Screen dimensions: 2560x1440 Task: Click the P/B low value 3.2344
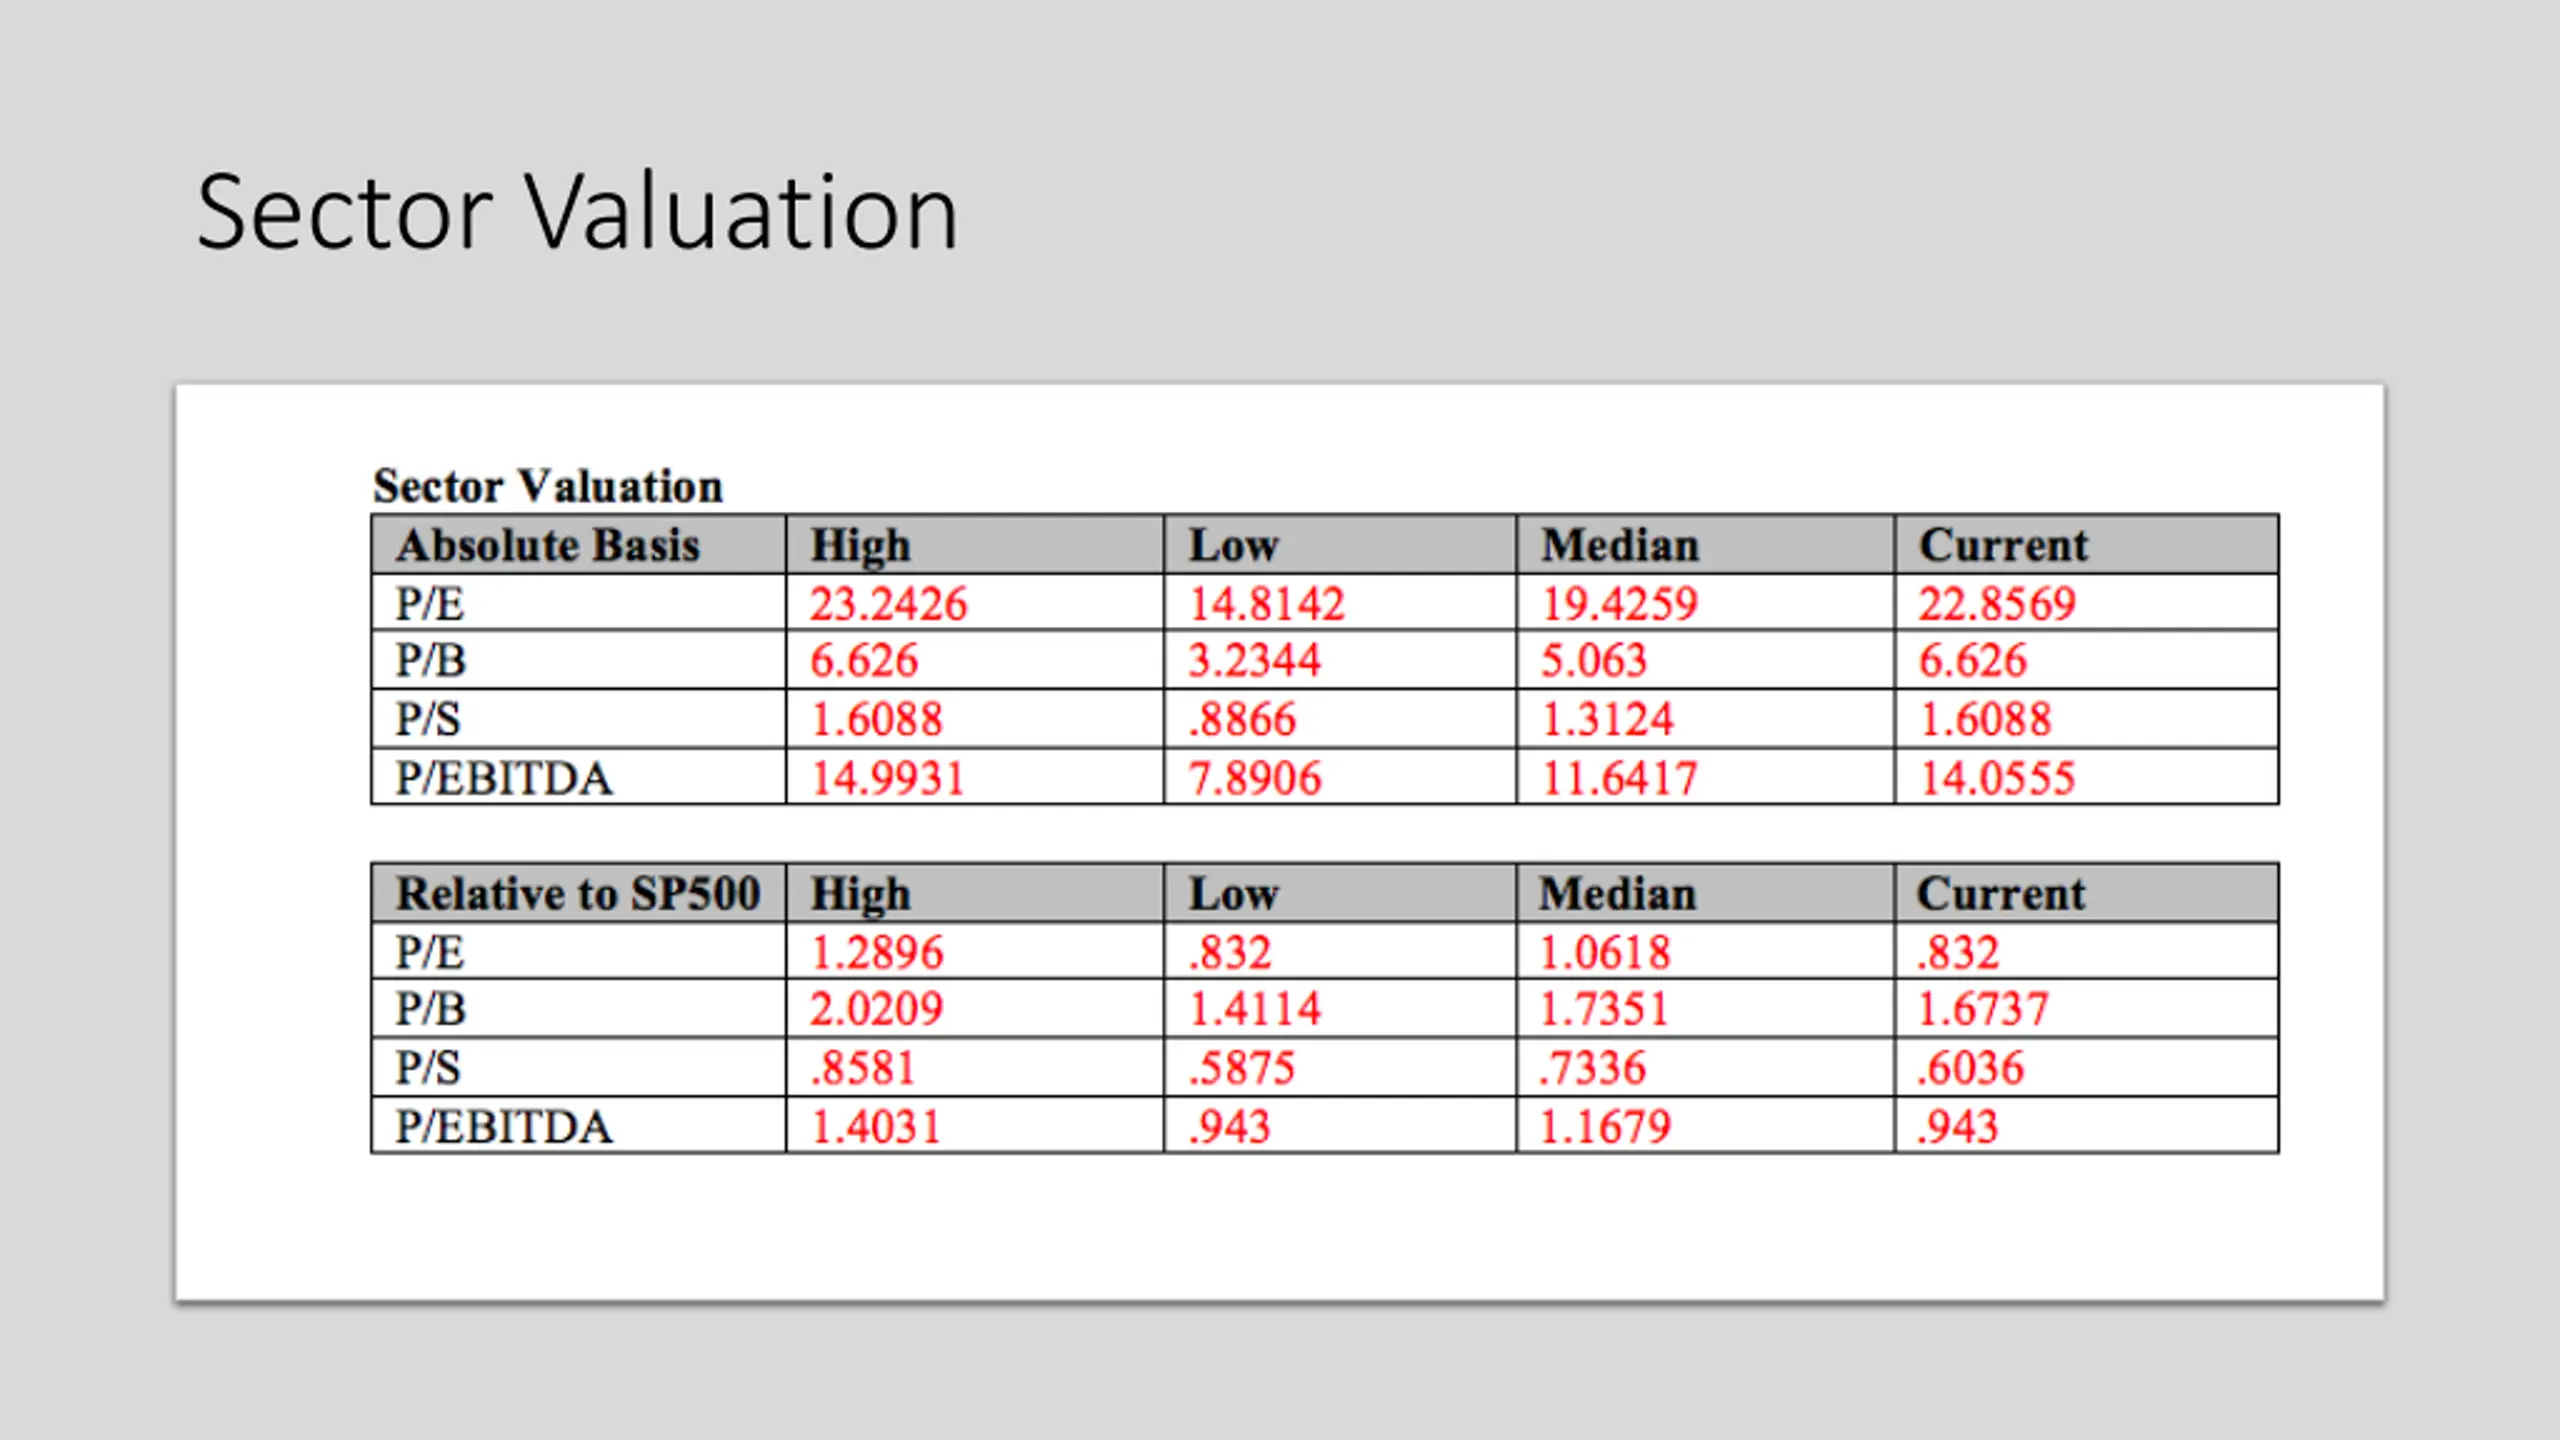coord(1254,661)
